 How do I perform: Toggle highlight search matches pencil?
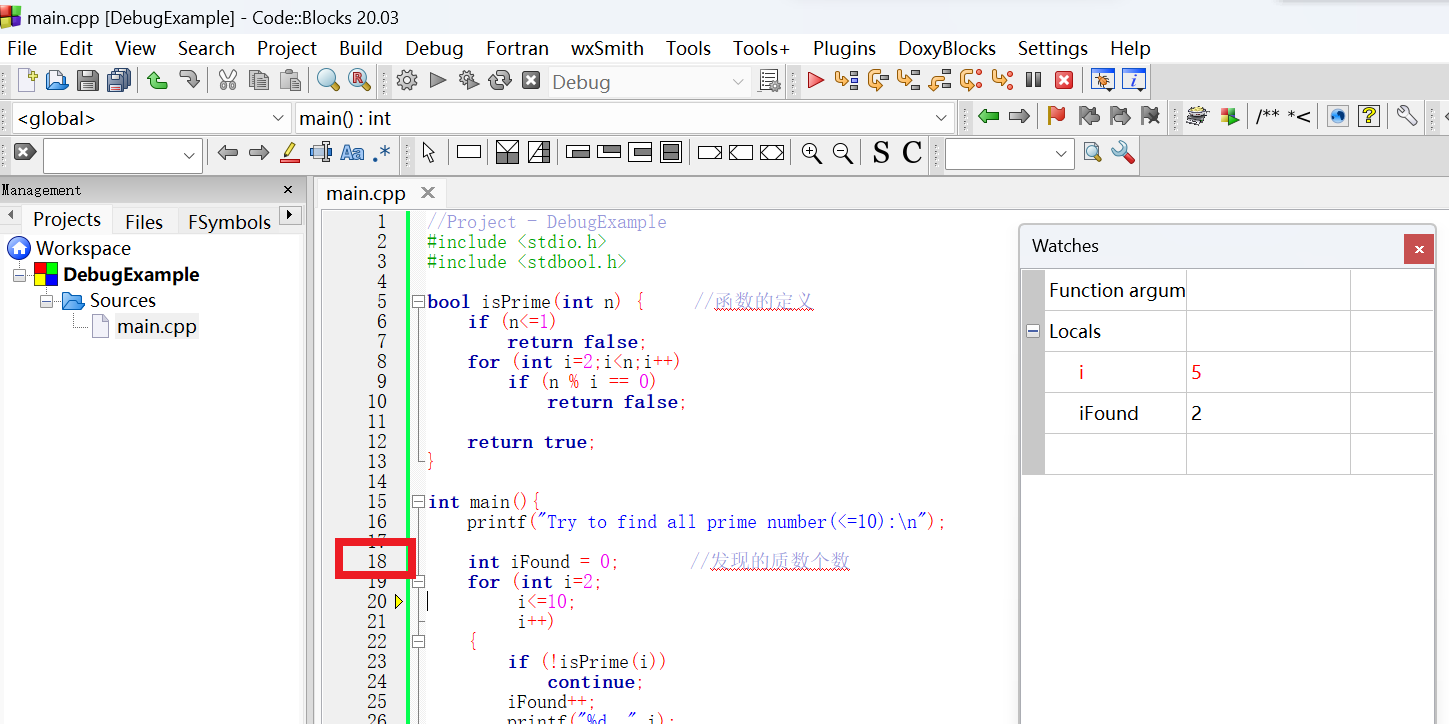click(x=289, y=153)
